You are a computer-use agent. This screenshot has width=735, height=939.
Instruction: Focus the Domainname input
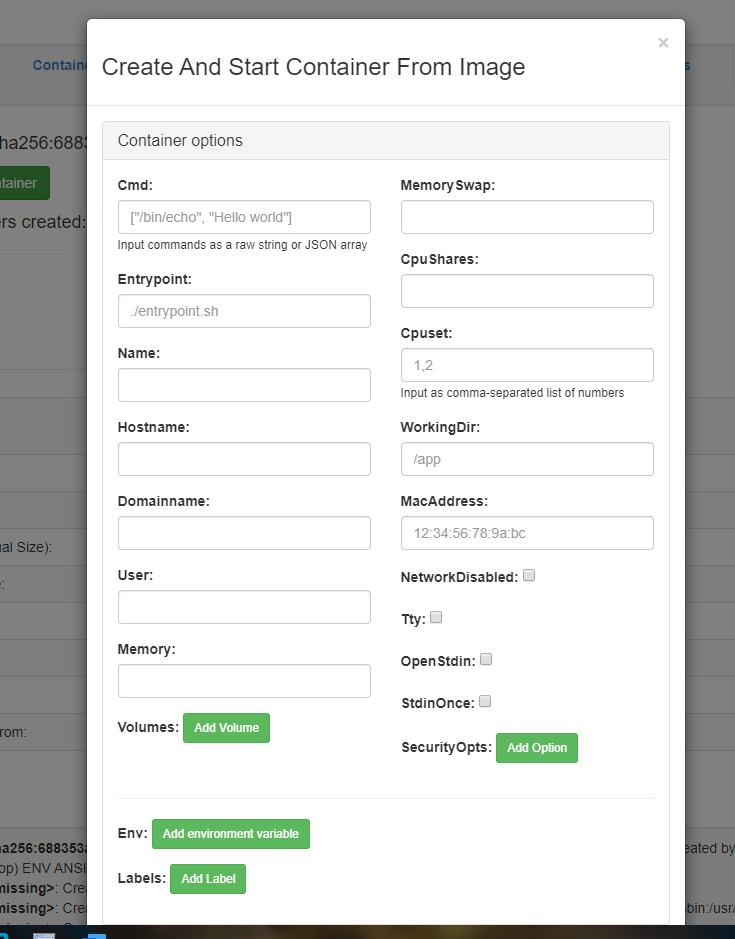[244, 533]
